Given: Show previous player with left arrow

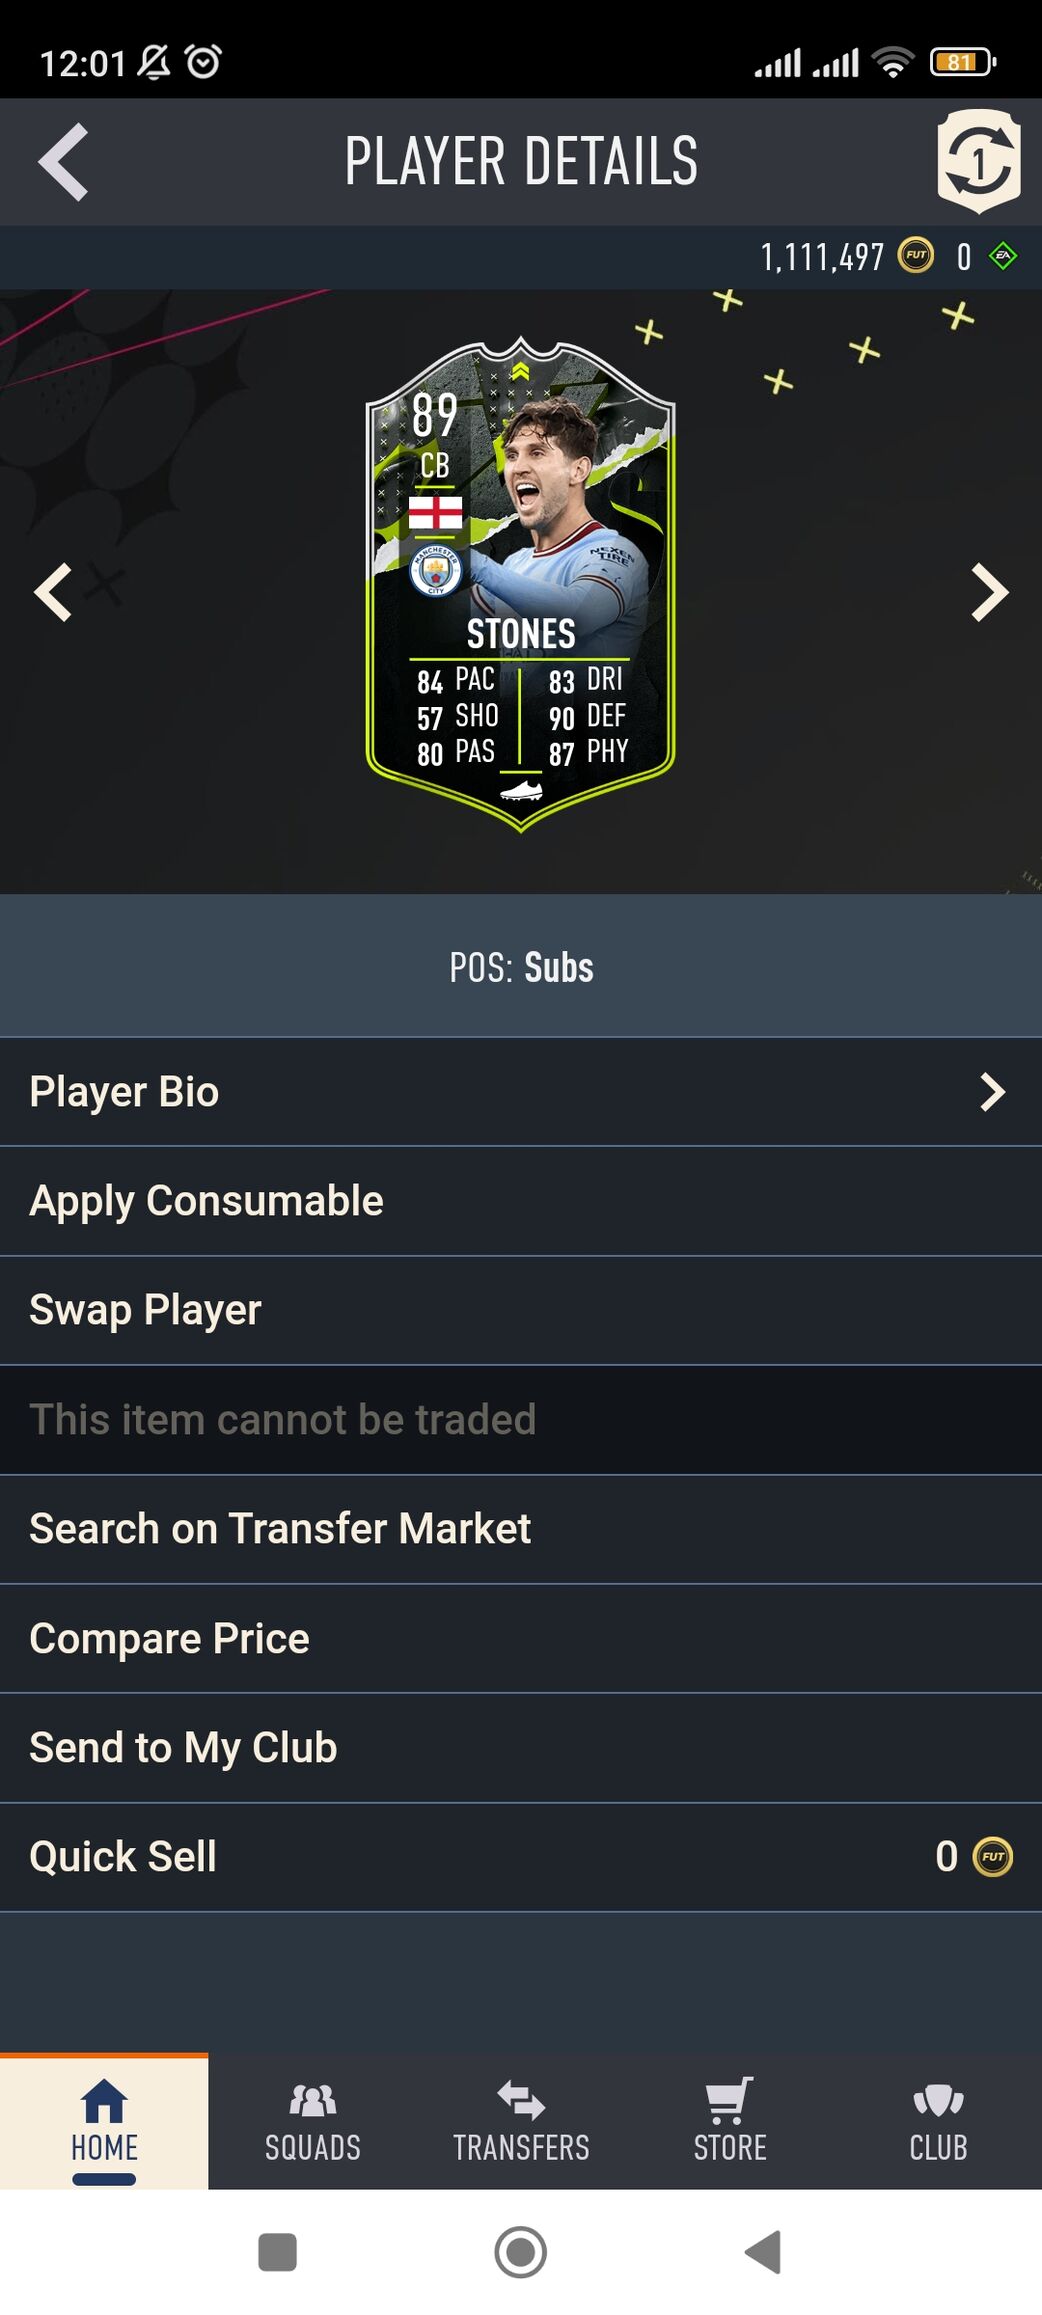Looking at the screenshot, I should pyautogui.click(x=53, y=592).
